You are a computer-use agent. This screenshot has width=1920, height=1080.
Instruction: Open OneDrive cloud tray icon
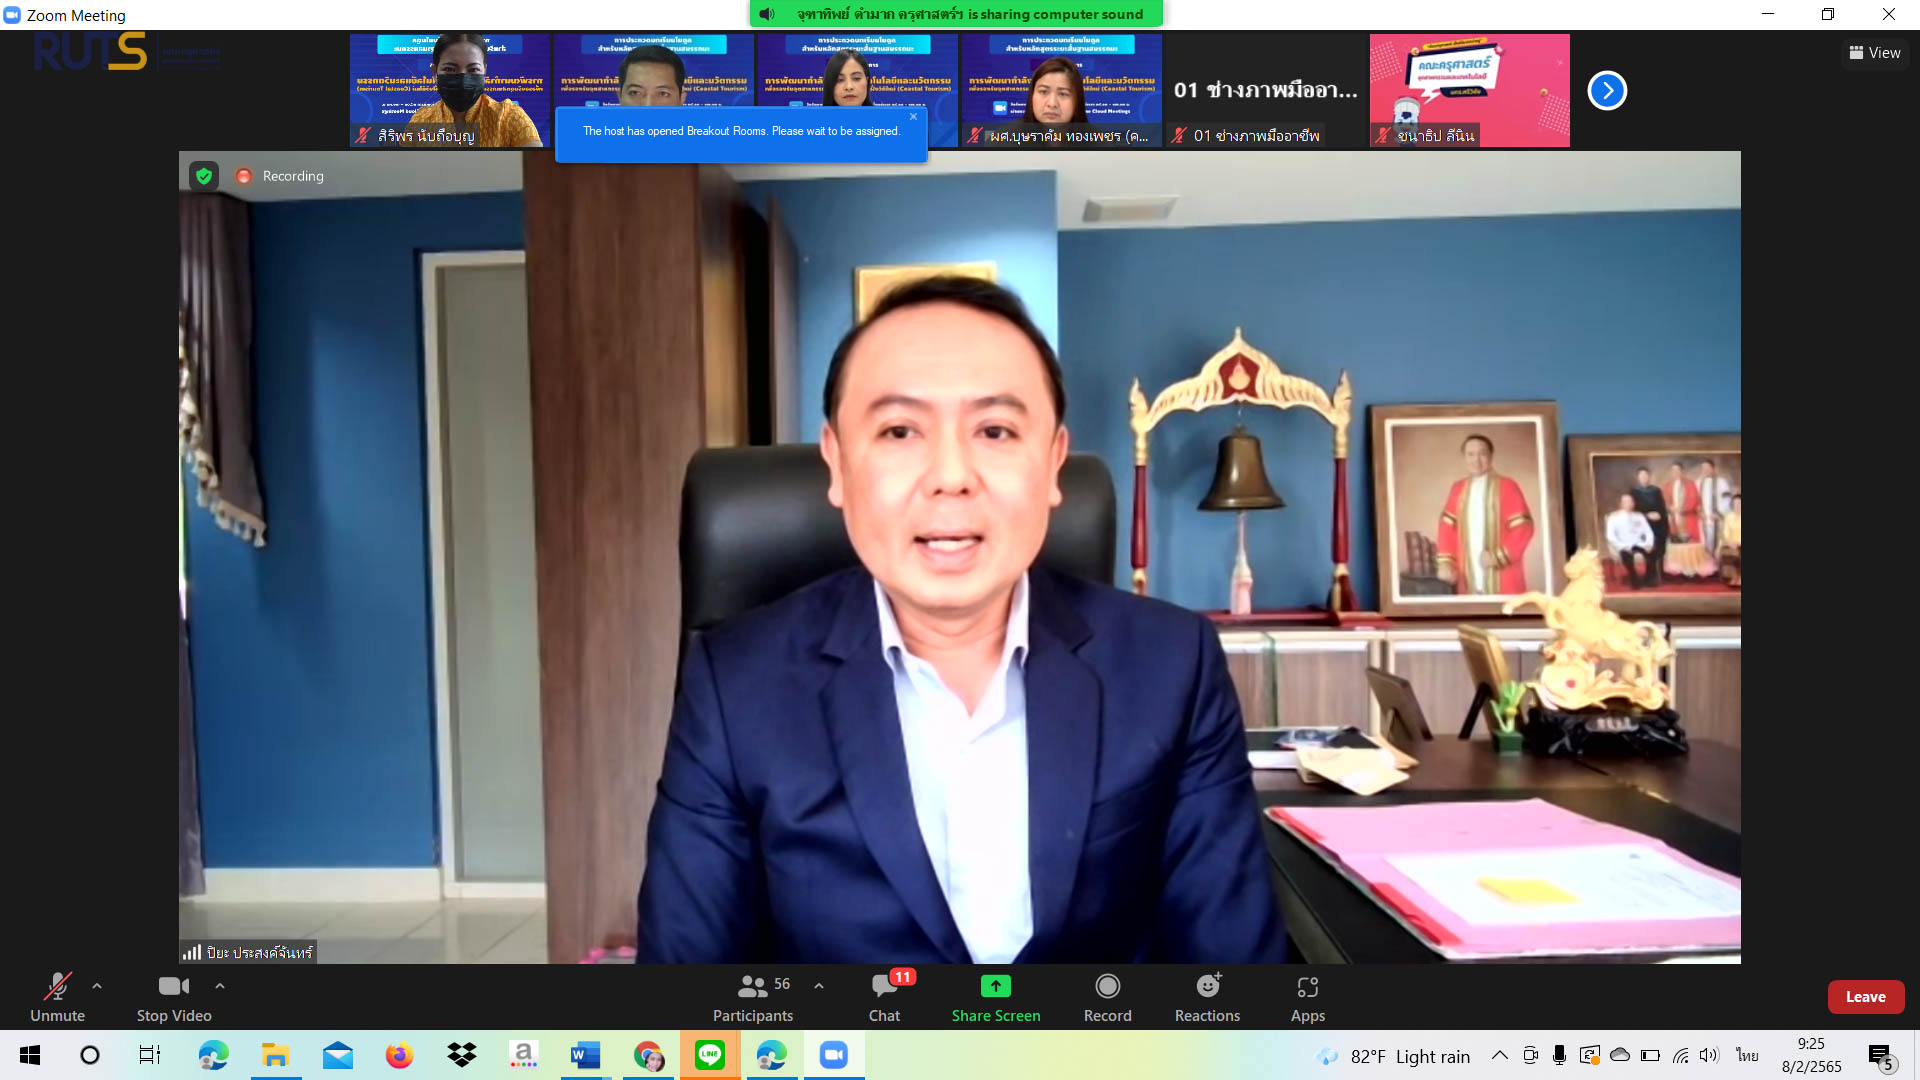[x=1620, y=1055]
